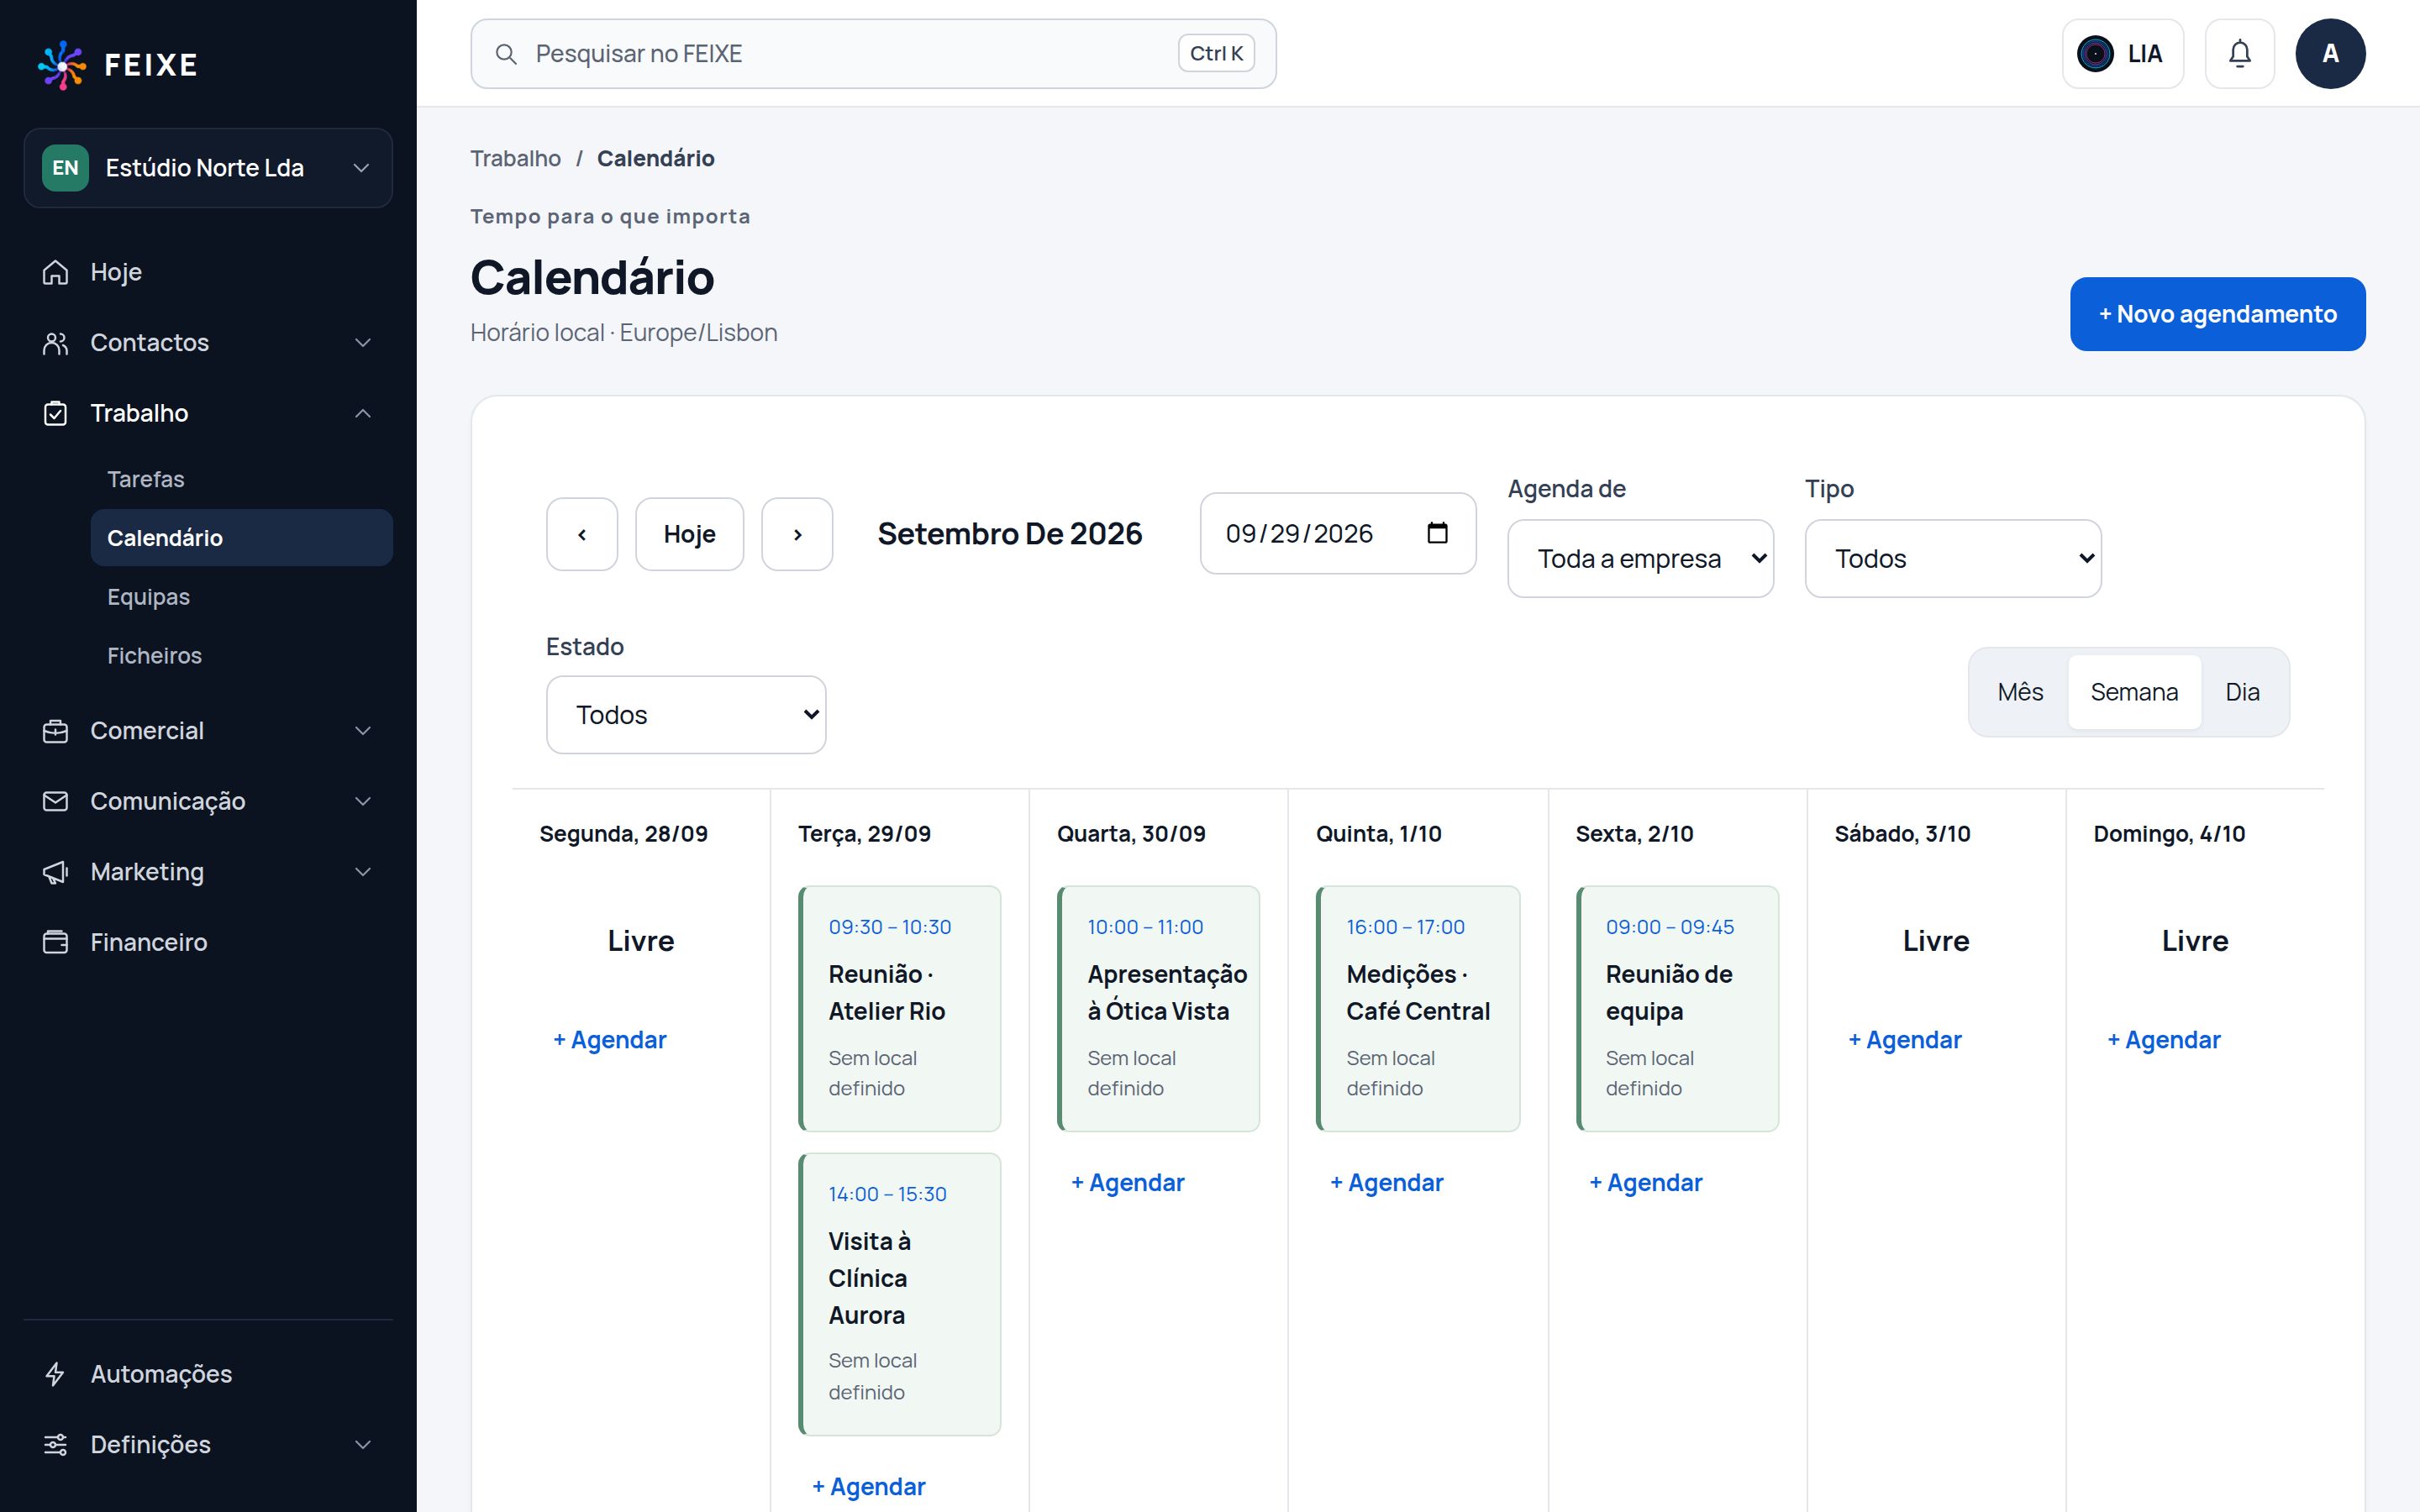Viewport: 2420px width, 1512px height.
Task: Open Equipas in sidebar
Action: pyautogui.click(x=241, y=597)
